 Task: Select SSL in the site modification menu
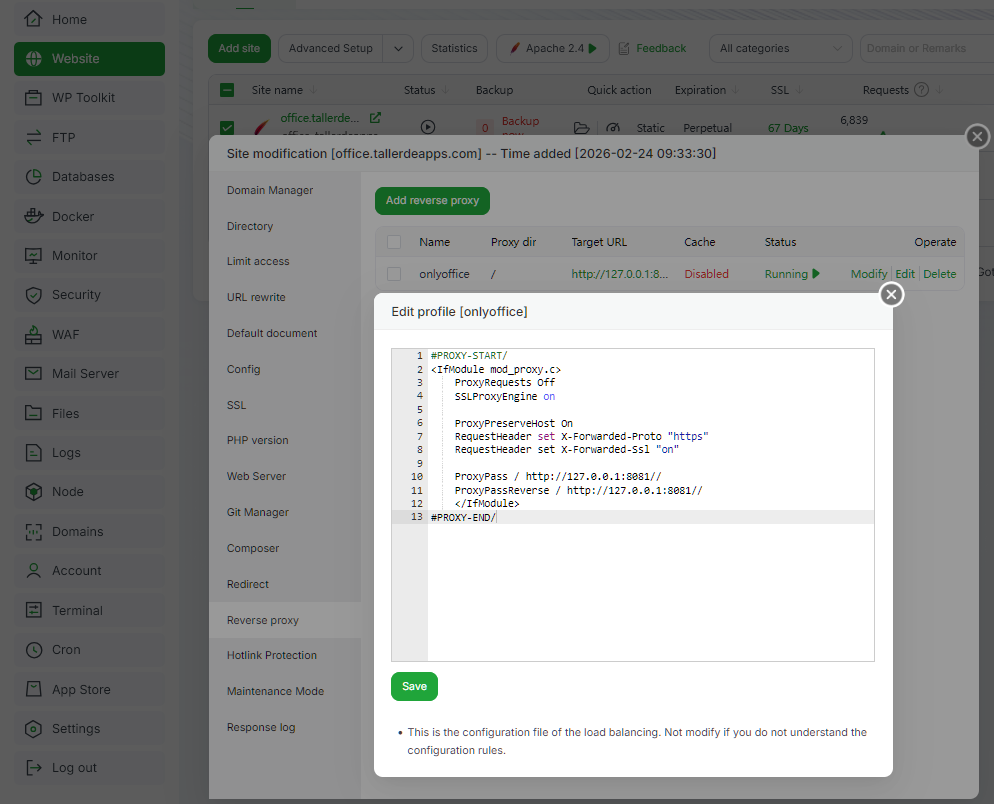click(236, 405)
